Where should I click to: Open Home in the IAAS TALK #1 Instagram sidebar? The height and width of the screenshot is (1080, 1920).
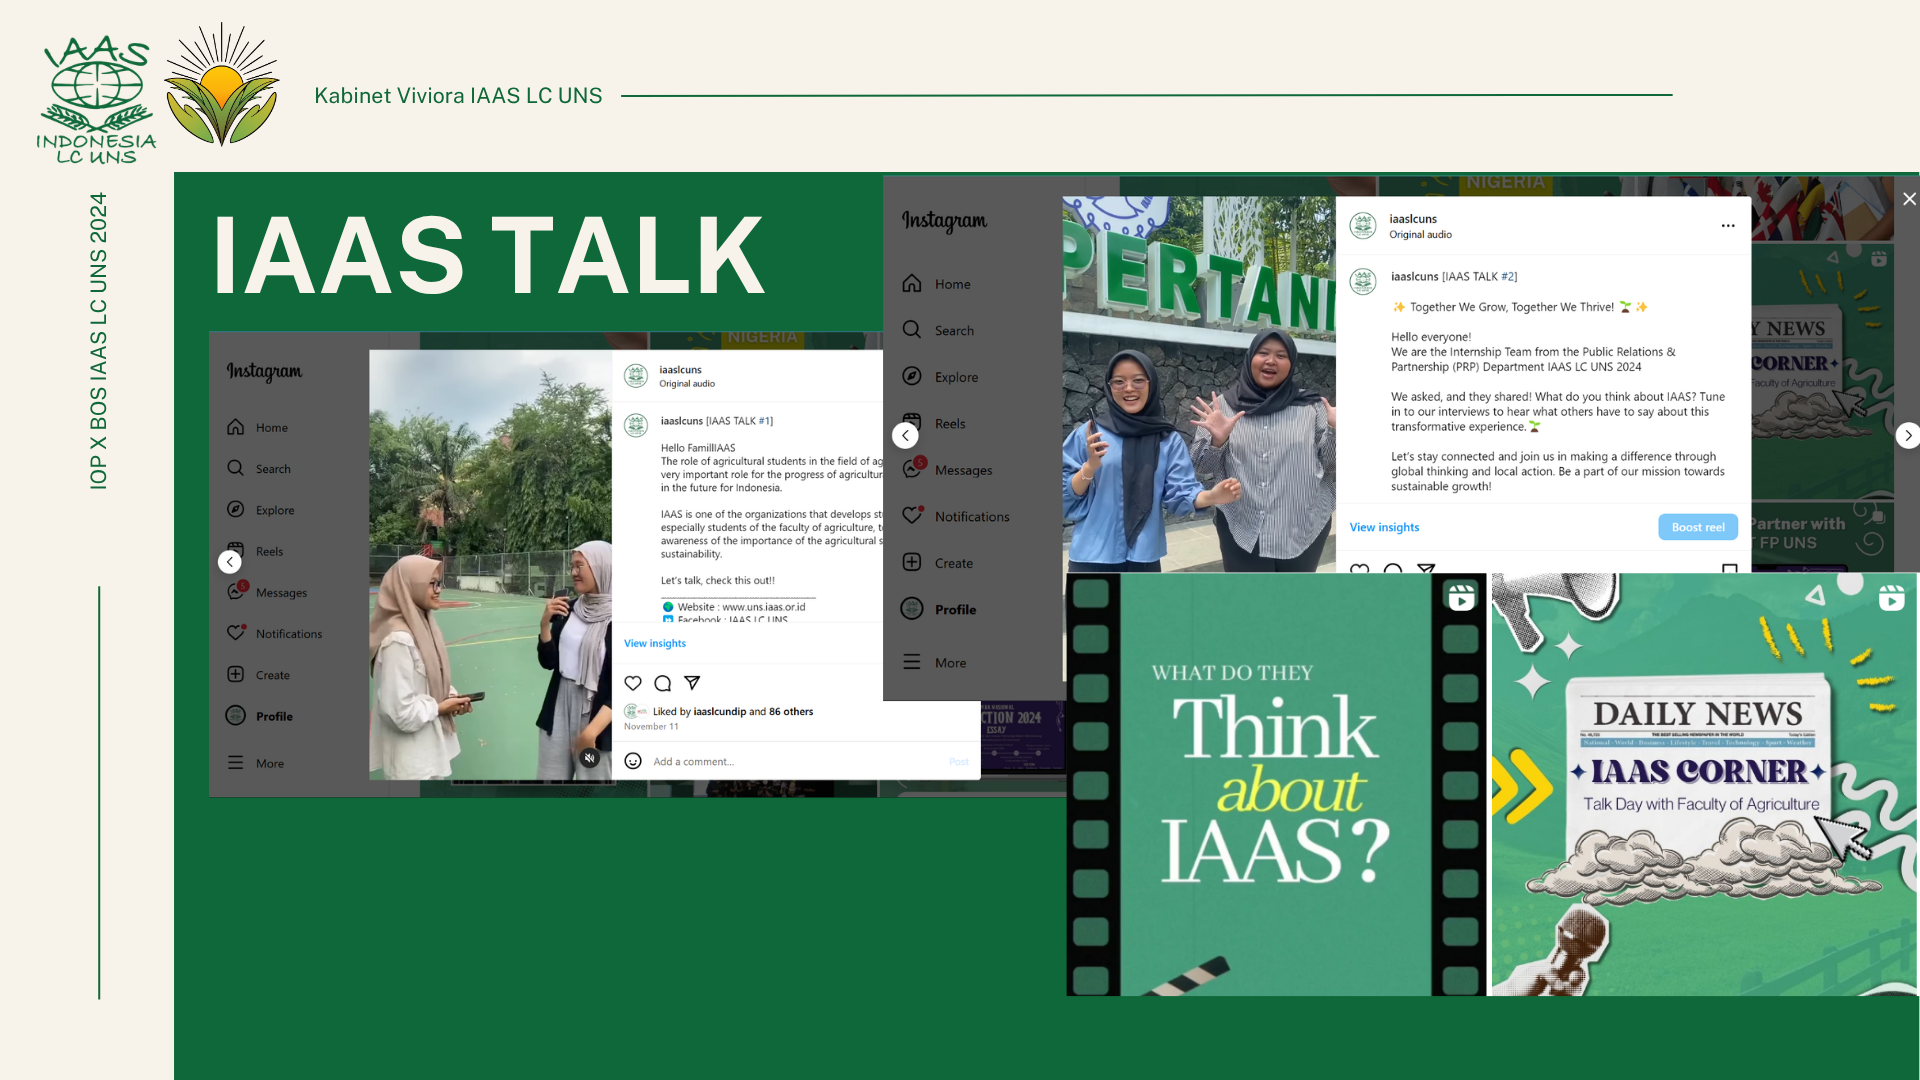(257, 427)
